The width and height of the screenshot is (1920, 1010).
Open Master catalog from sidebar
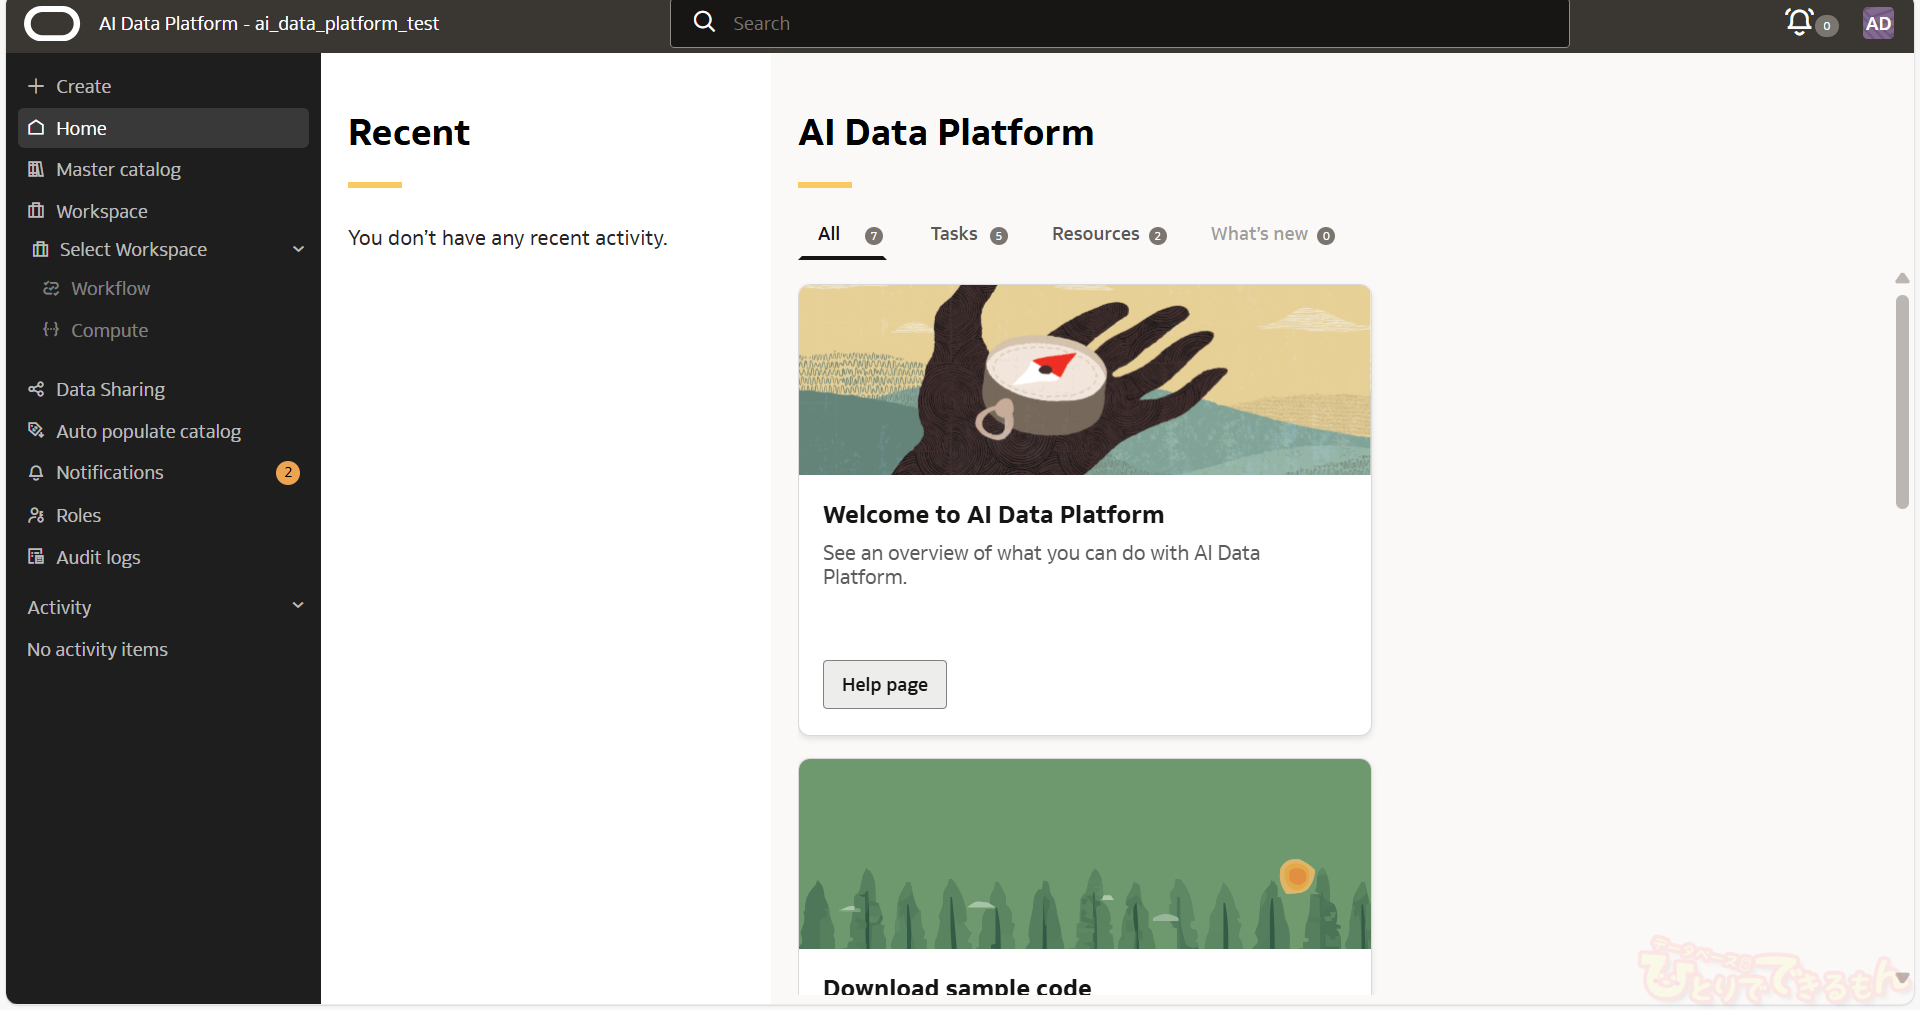point(118,170)
